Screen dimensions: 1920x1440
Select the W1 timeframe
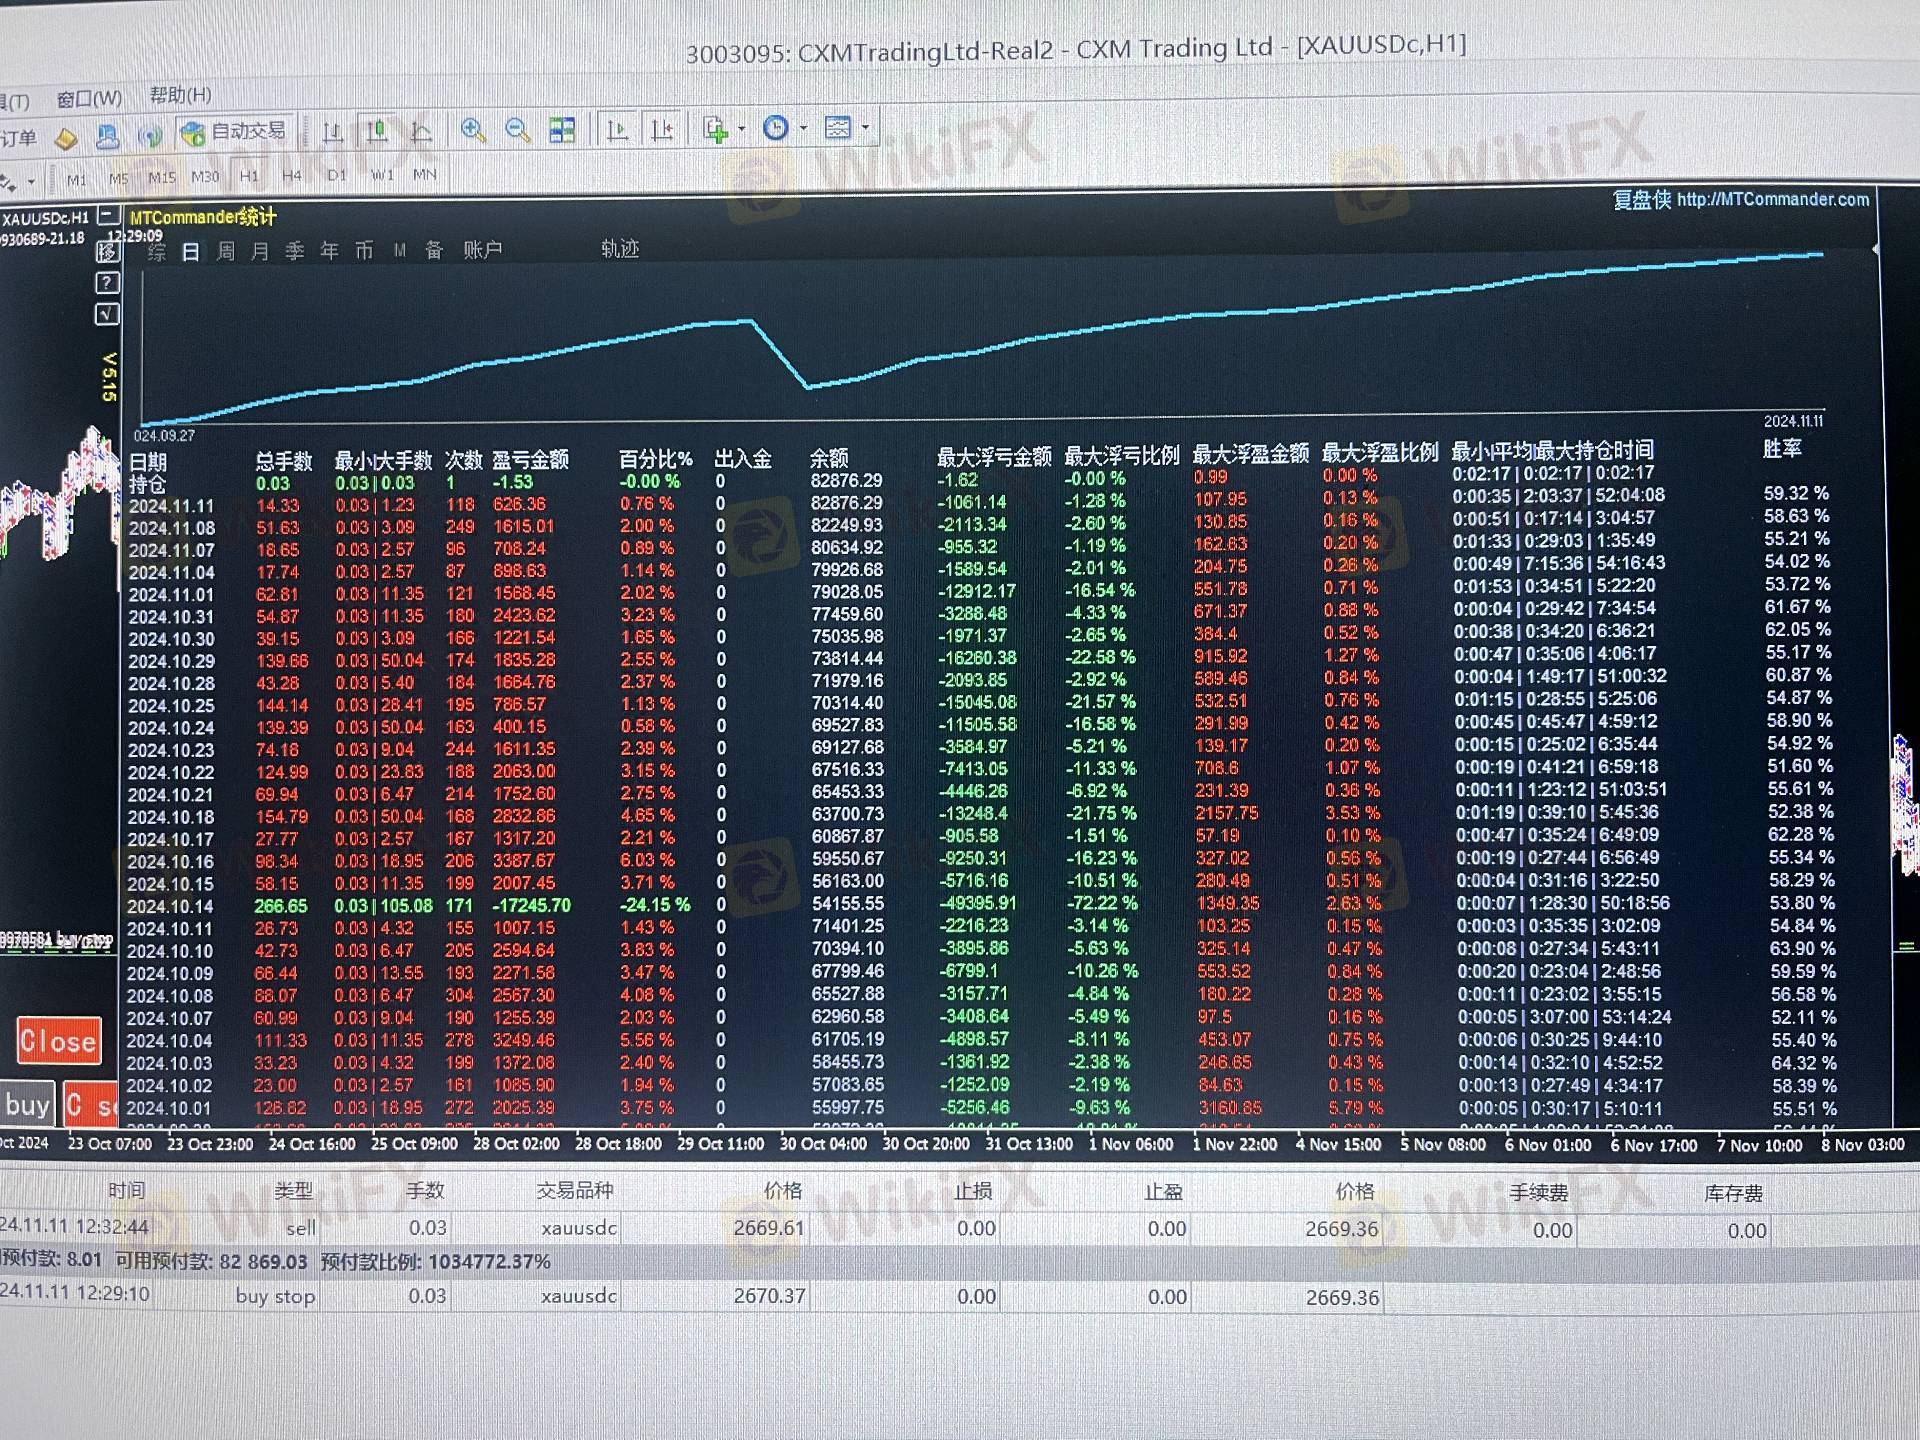382,175
